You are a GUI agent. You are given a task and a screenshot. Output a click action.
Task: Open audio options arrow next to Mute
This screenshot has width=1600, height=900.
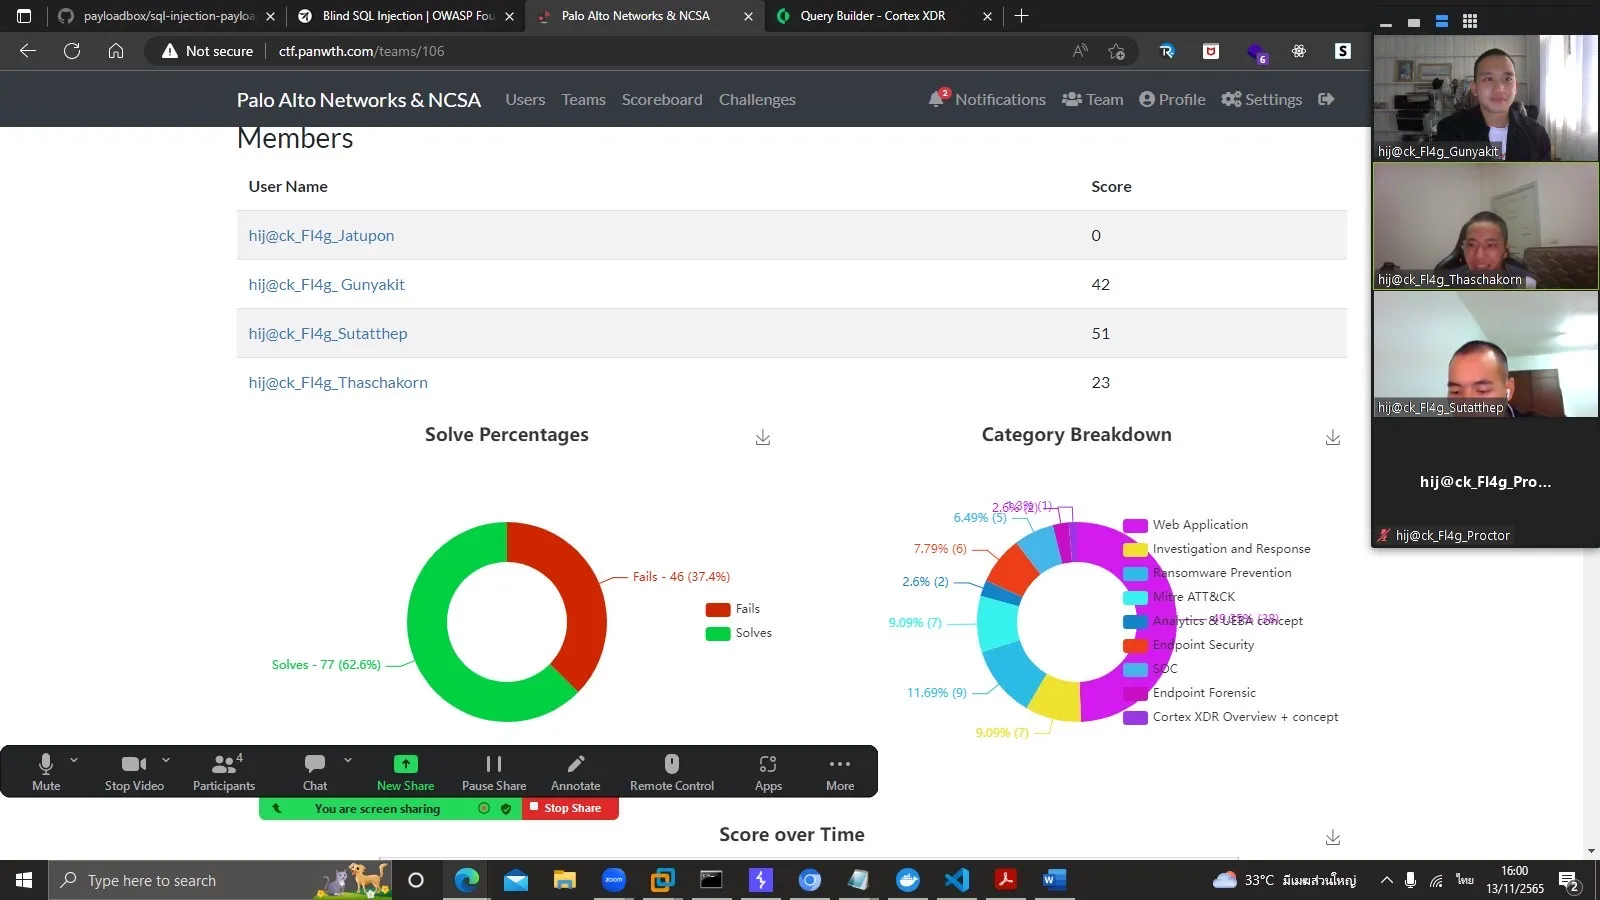(x=74, y=761)
